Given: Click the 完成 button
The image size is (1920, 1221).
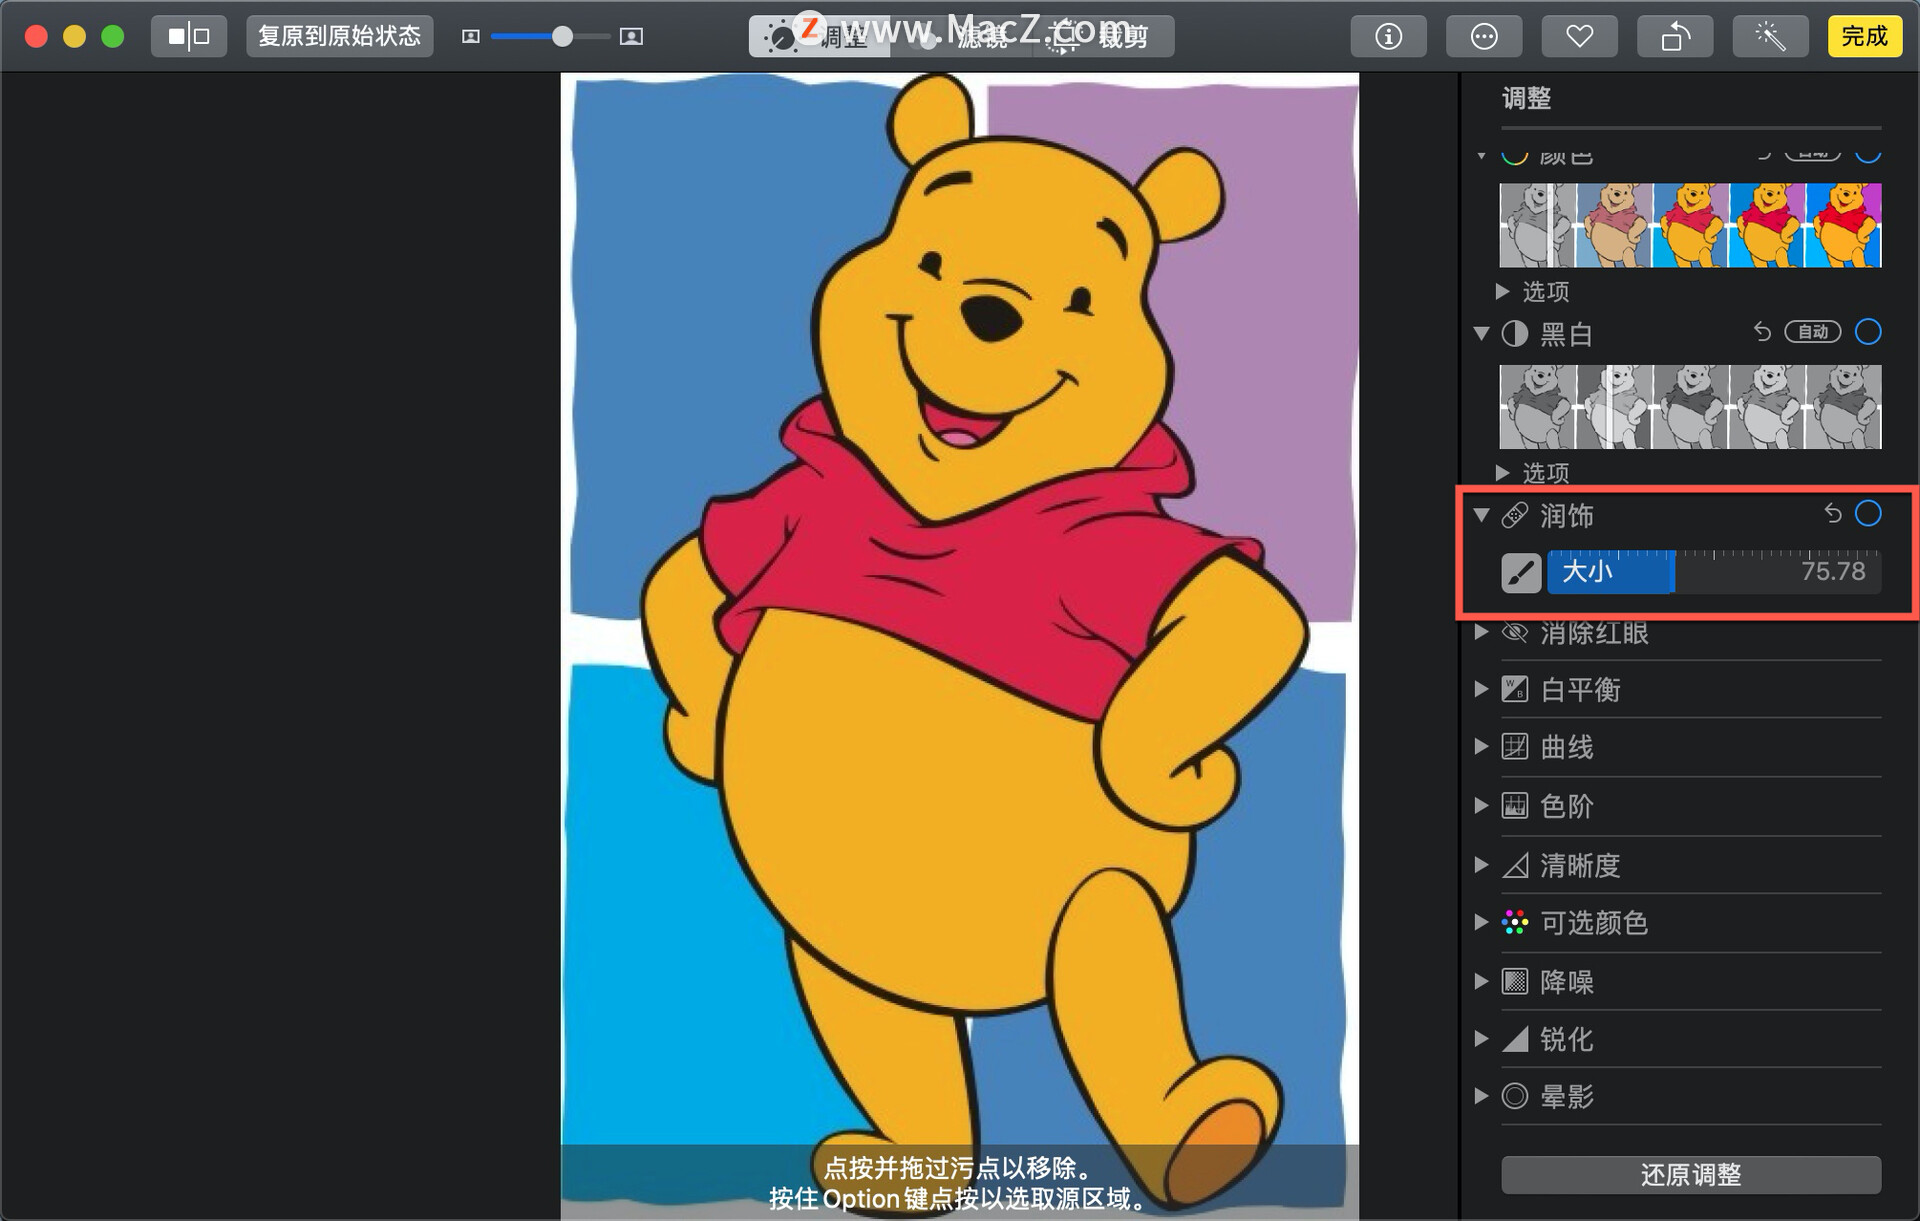Looking at the screenshot, I should 1864,37.
